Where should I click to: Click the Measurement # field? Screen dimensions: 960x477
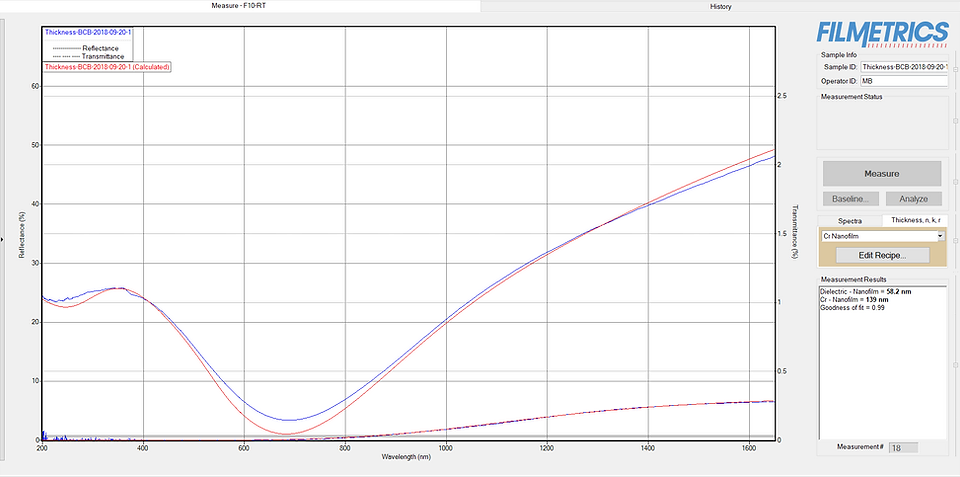903,448
